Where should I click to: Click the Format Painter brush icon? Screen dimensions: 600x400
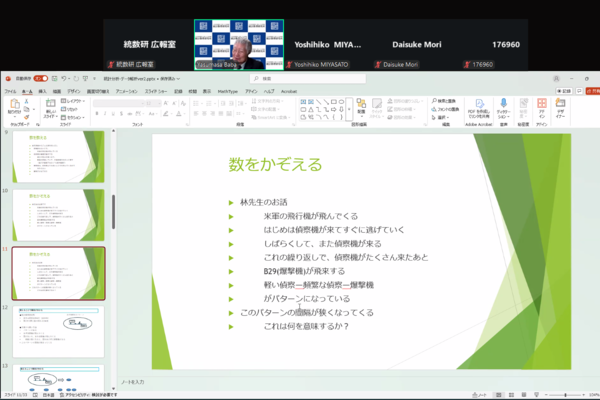point(26,117)
